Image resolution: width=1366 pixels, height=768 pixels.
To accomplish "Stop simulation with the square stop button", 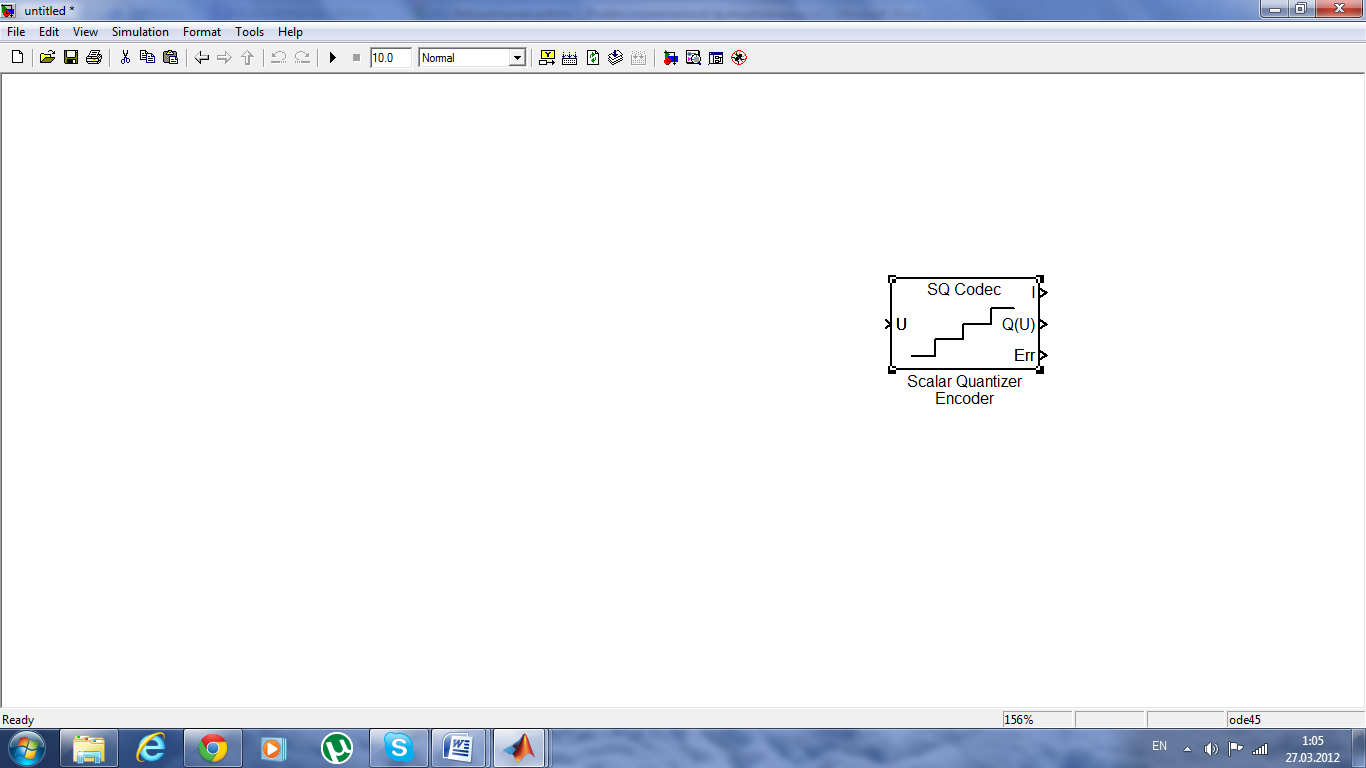I will (356, 58).
